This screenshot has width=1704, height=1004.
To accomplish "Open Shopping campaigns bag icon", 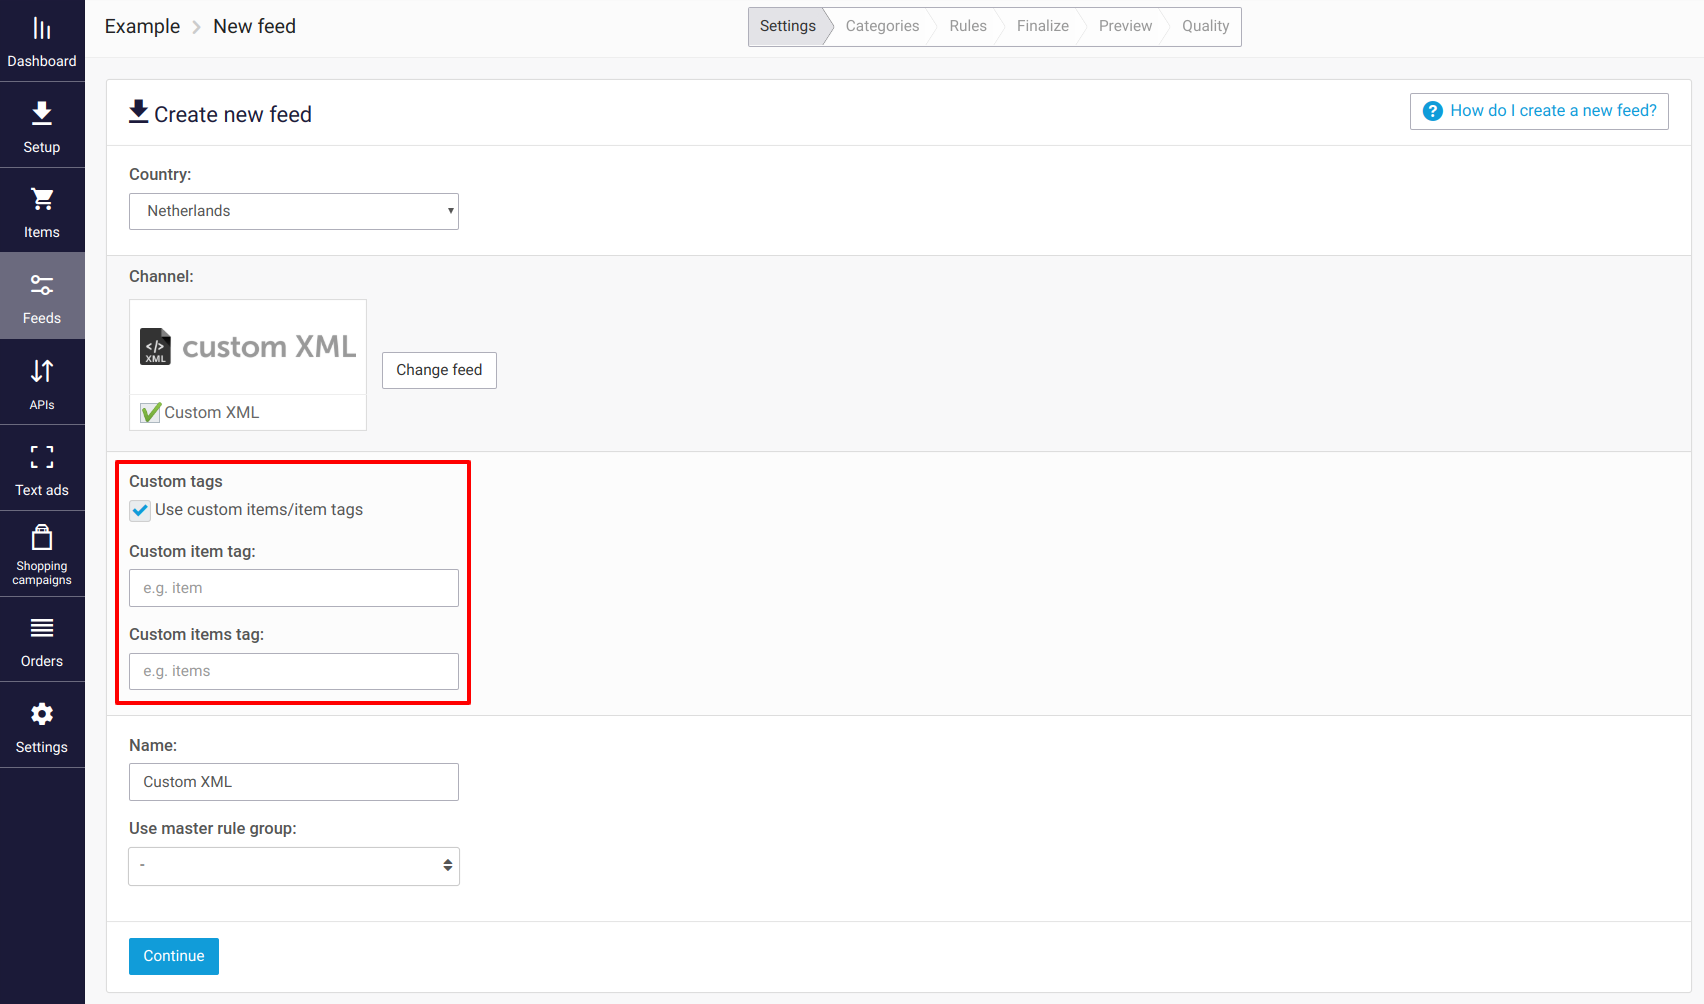I will tap(42, 537).
